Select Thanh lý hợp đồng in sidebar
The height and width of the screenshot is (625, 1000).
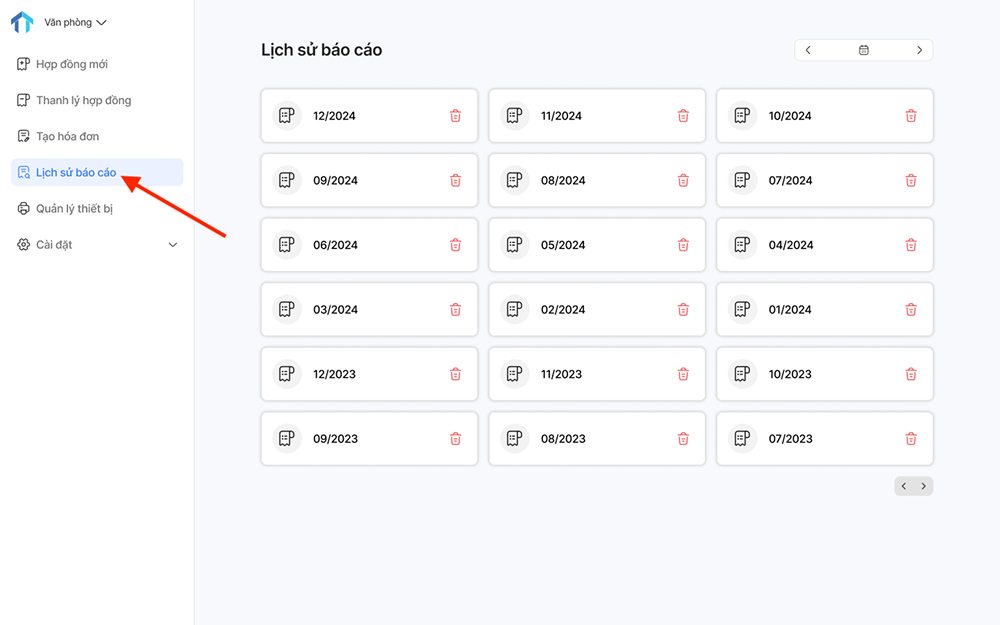(x=83, y=100)
